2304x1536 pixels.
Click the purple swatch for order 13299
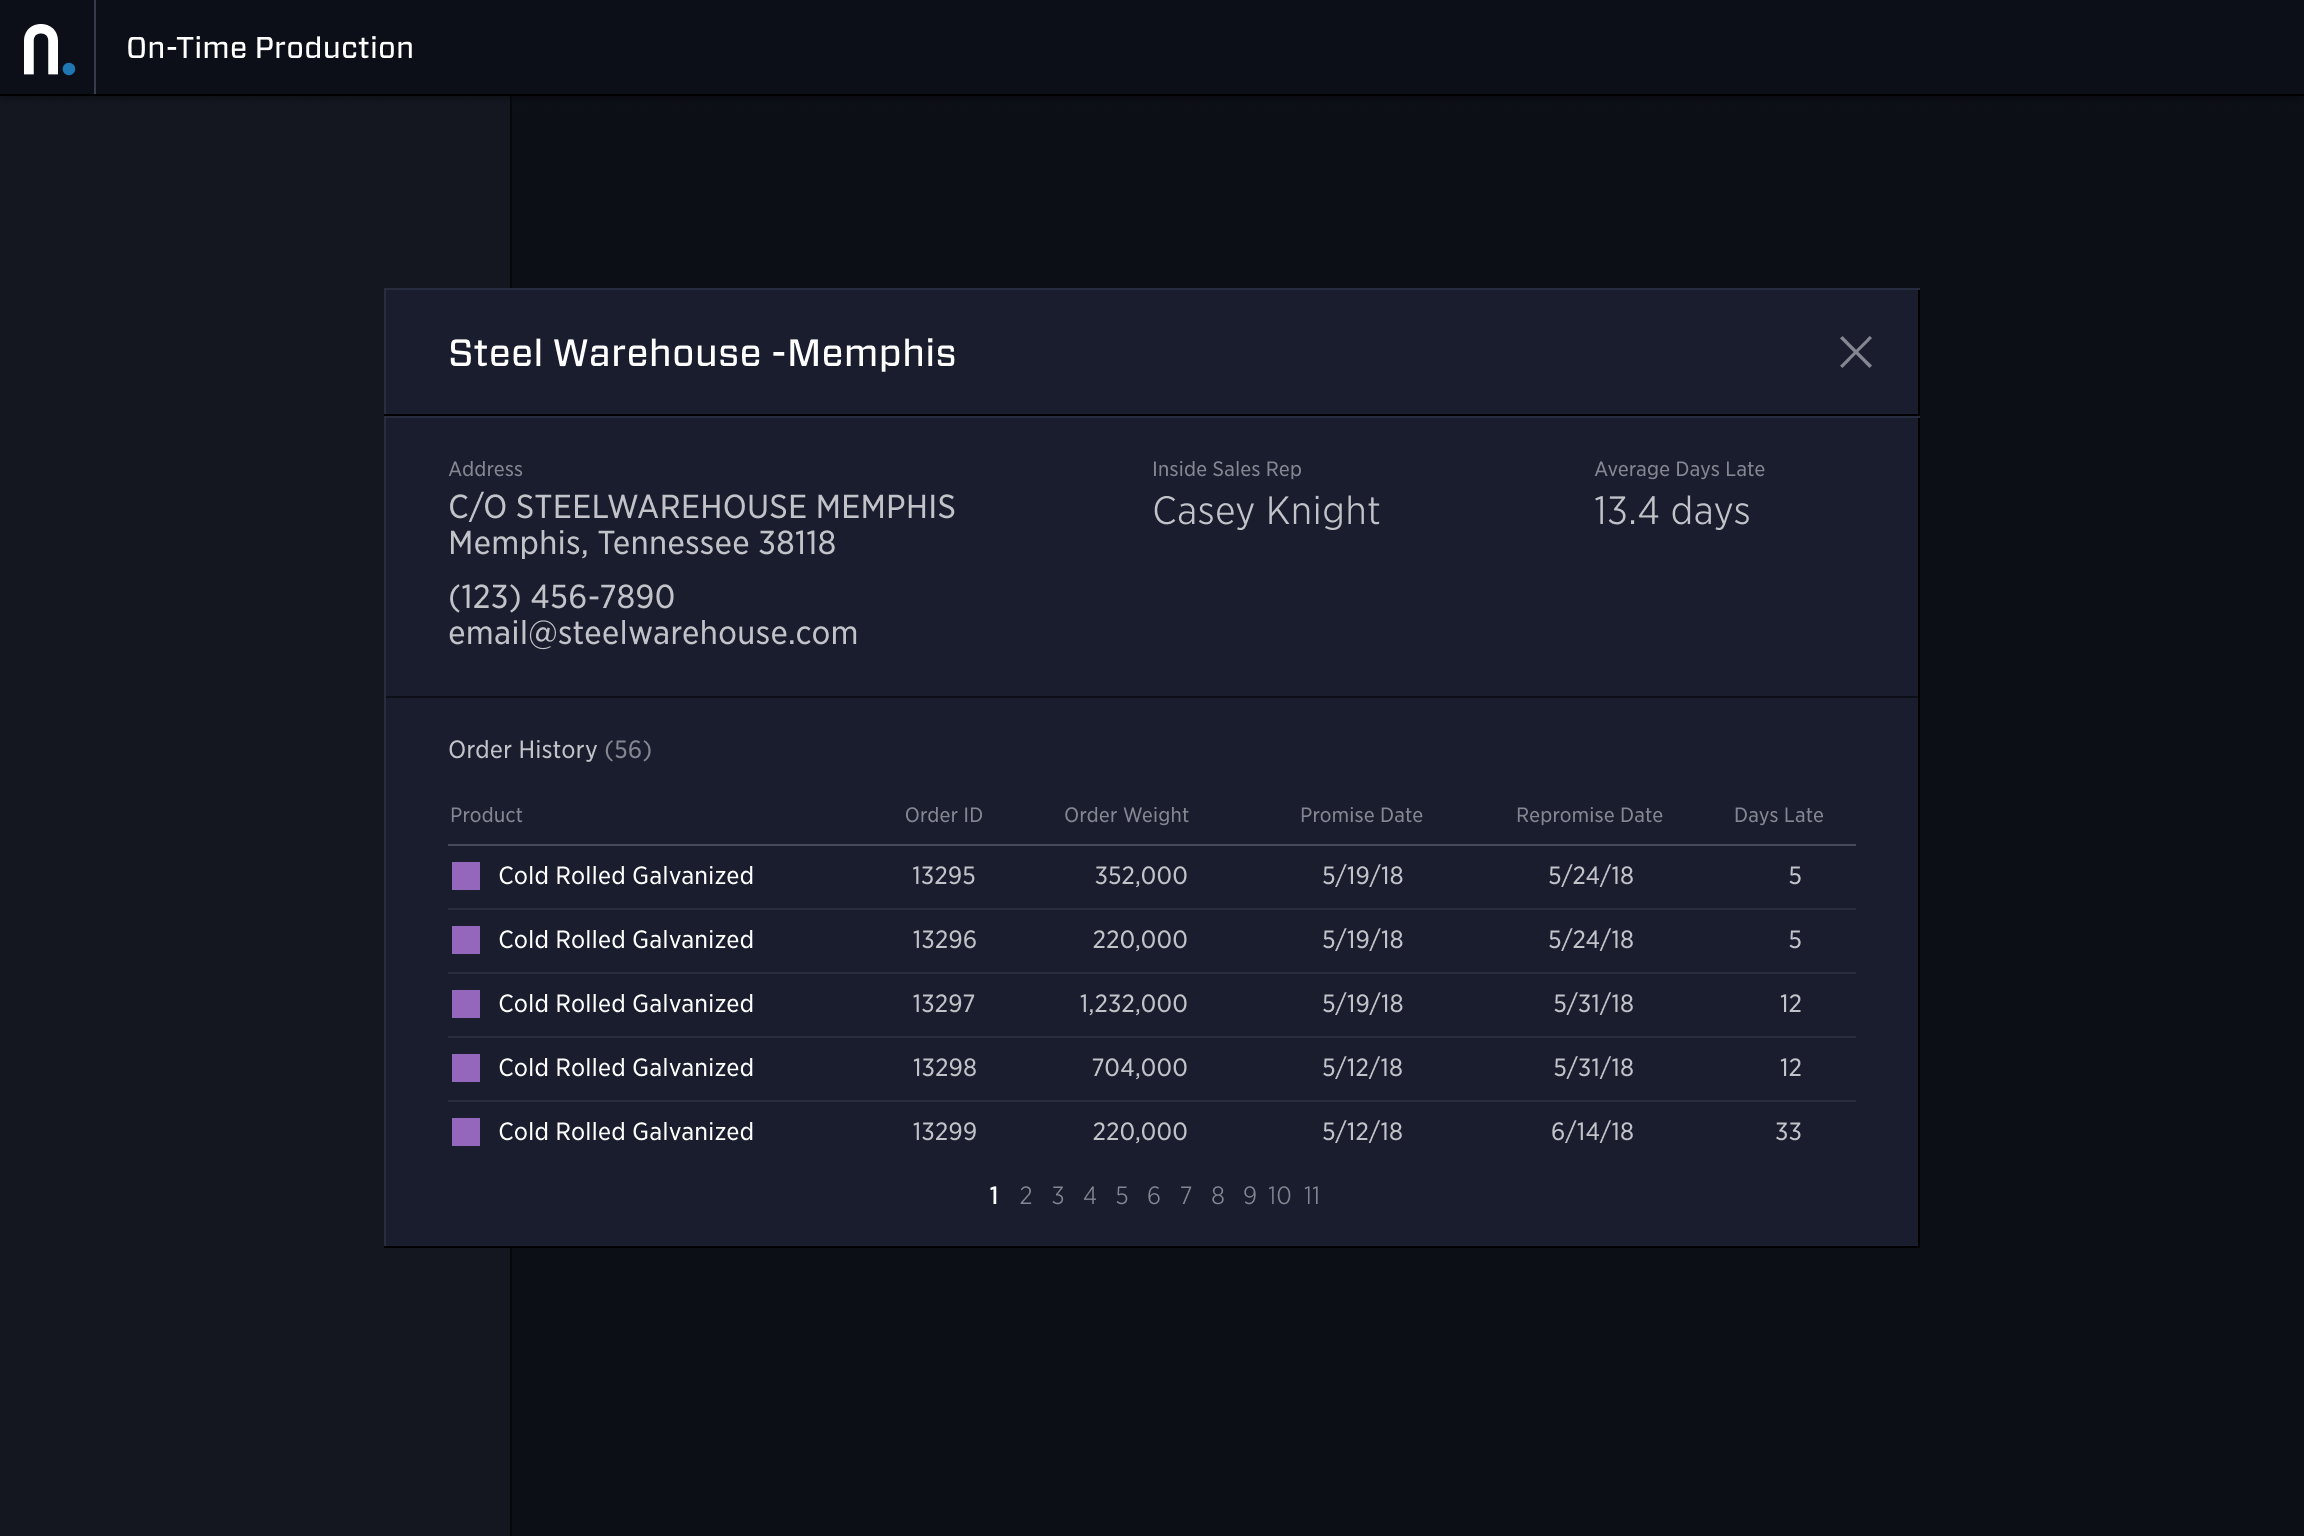pos(466,1132)
